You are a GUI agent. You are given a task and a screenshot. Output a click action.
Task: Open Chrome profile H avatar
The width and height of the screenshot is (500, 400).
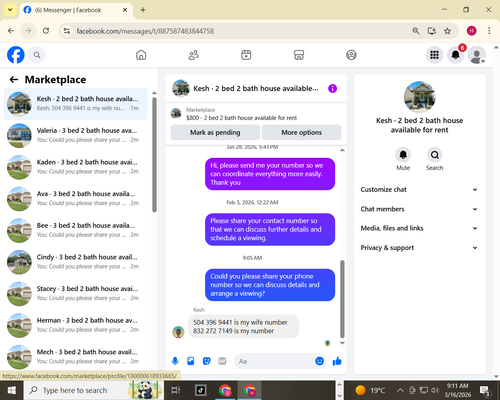[x=471, y=31]
